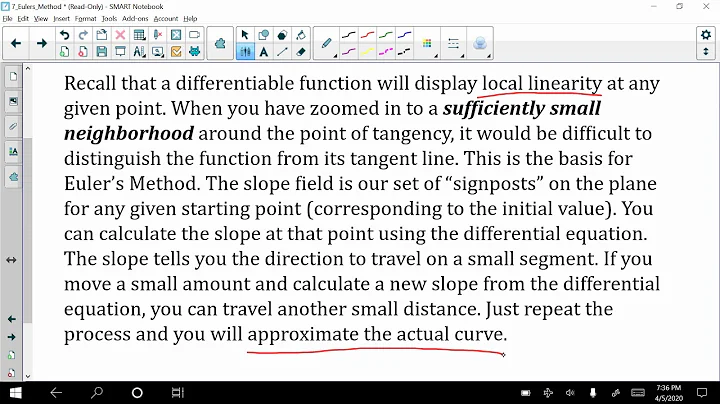This screenshot has height=404, width=720.
Task: Select the Regular Polygons tool
Action: point(282,35)
